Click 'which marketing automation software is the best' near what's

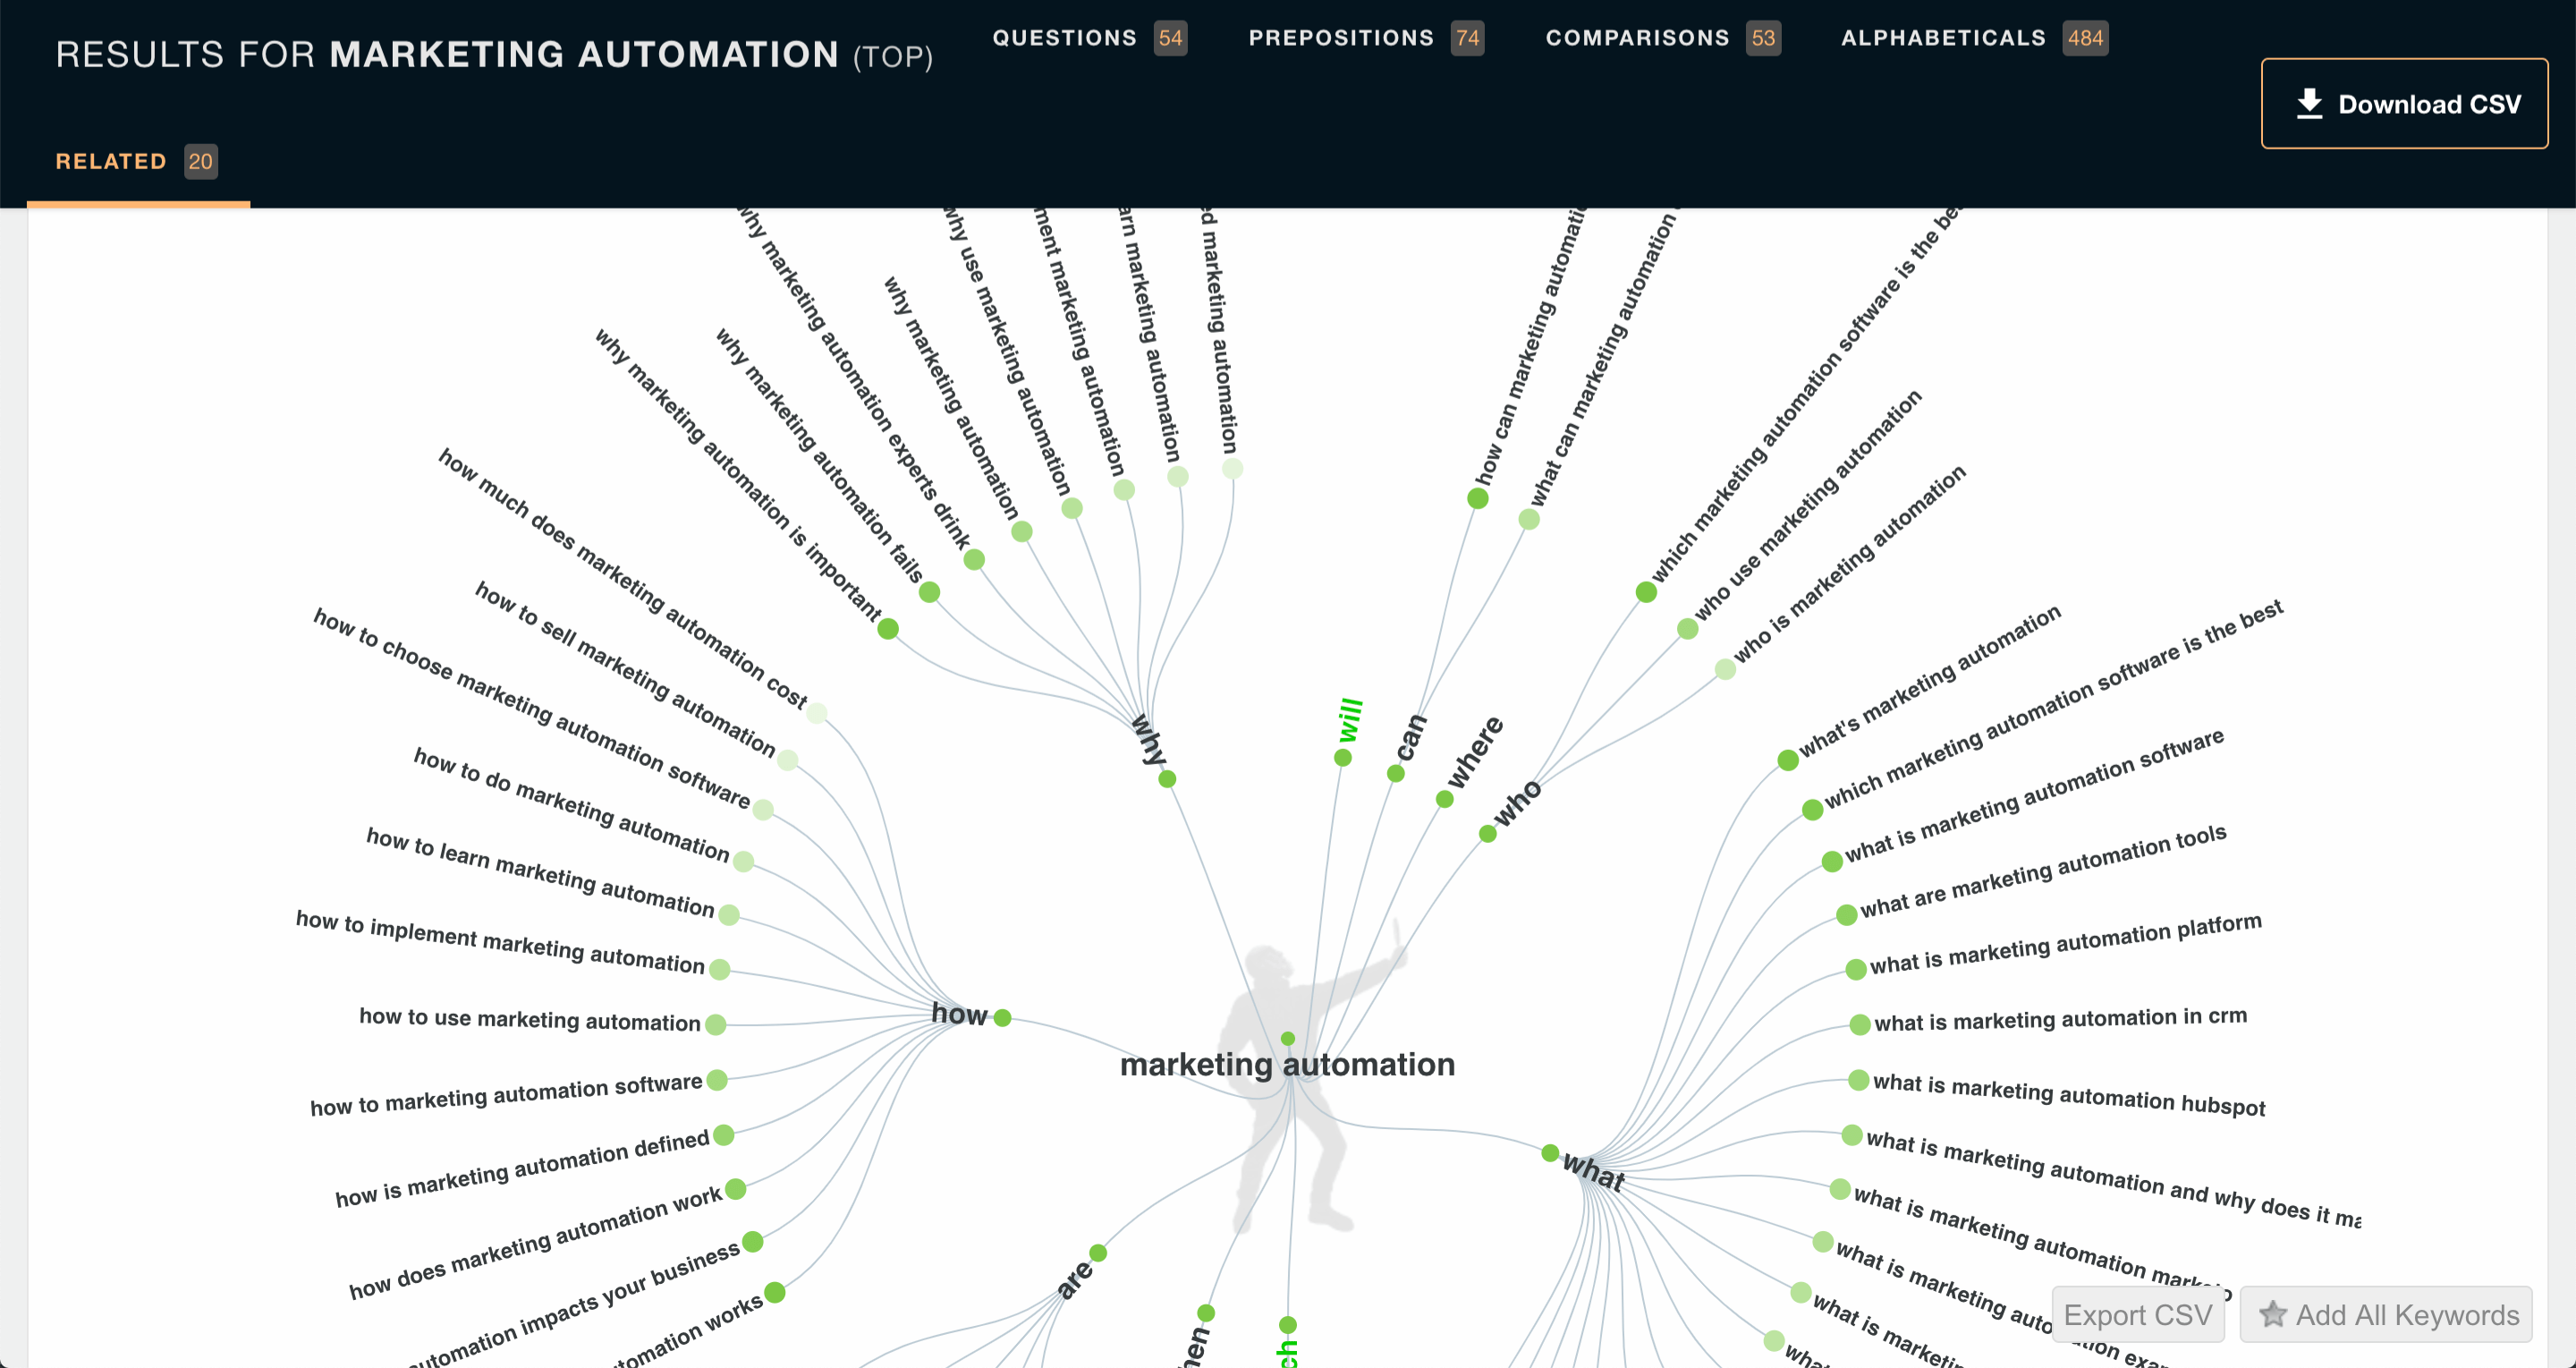pos(2054,704)
